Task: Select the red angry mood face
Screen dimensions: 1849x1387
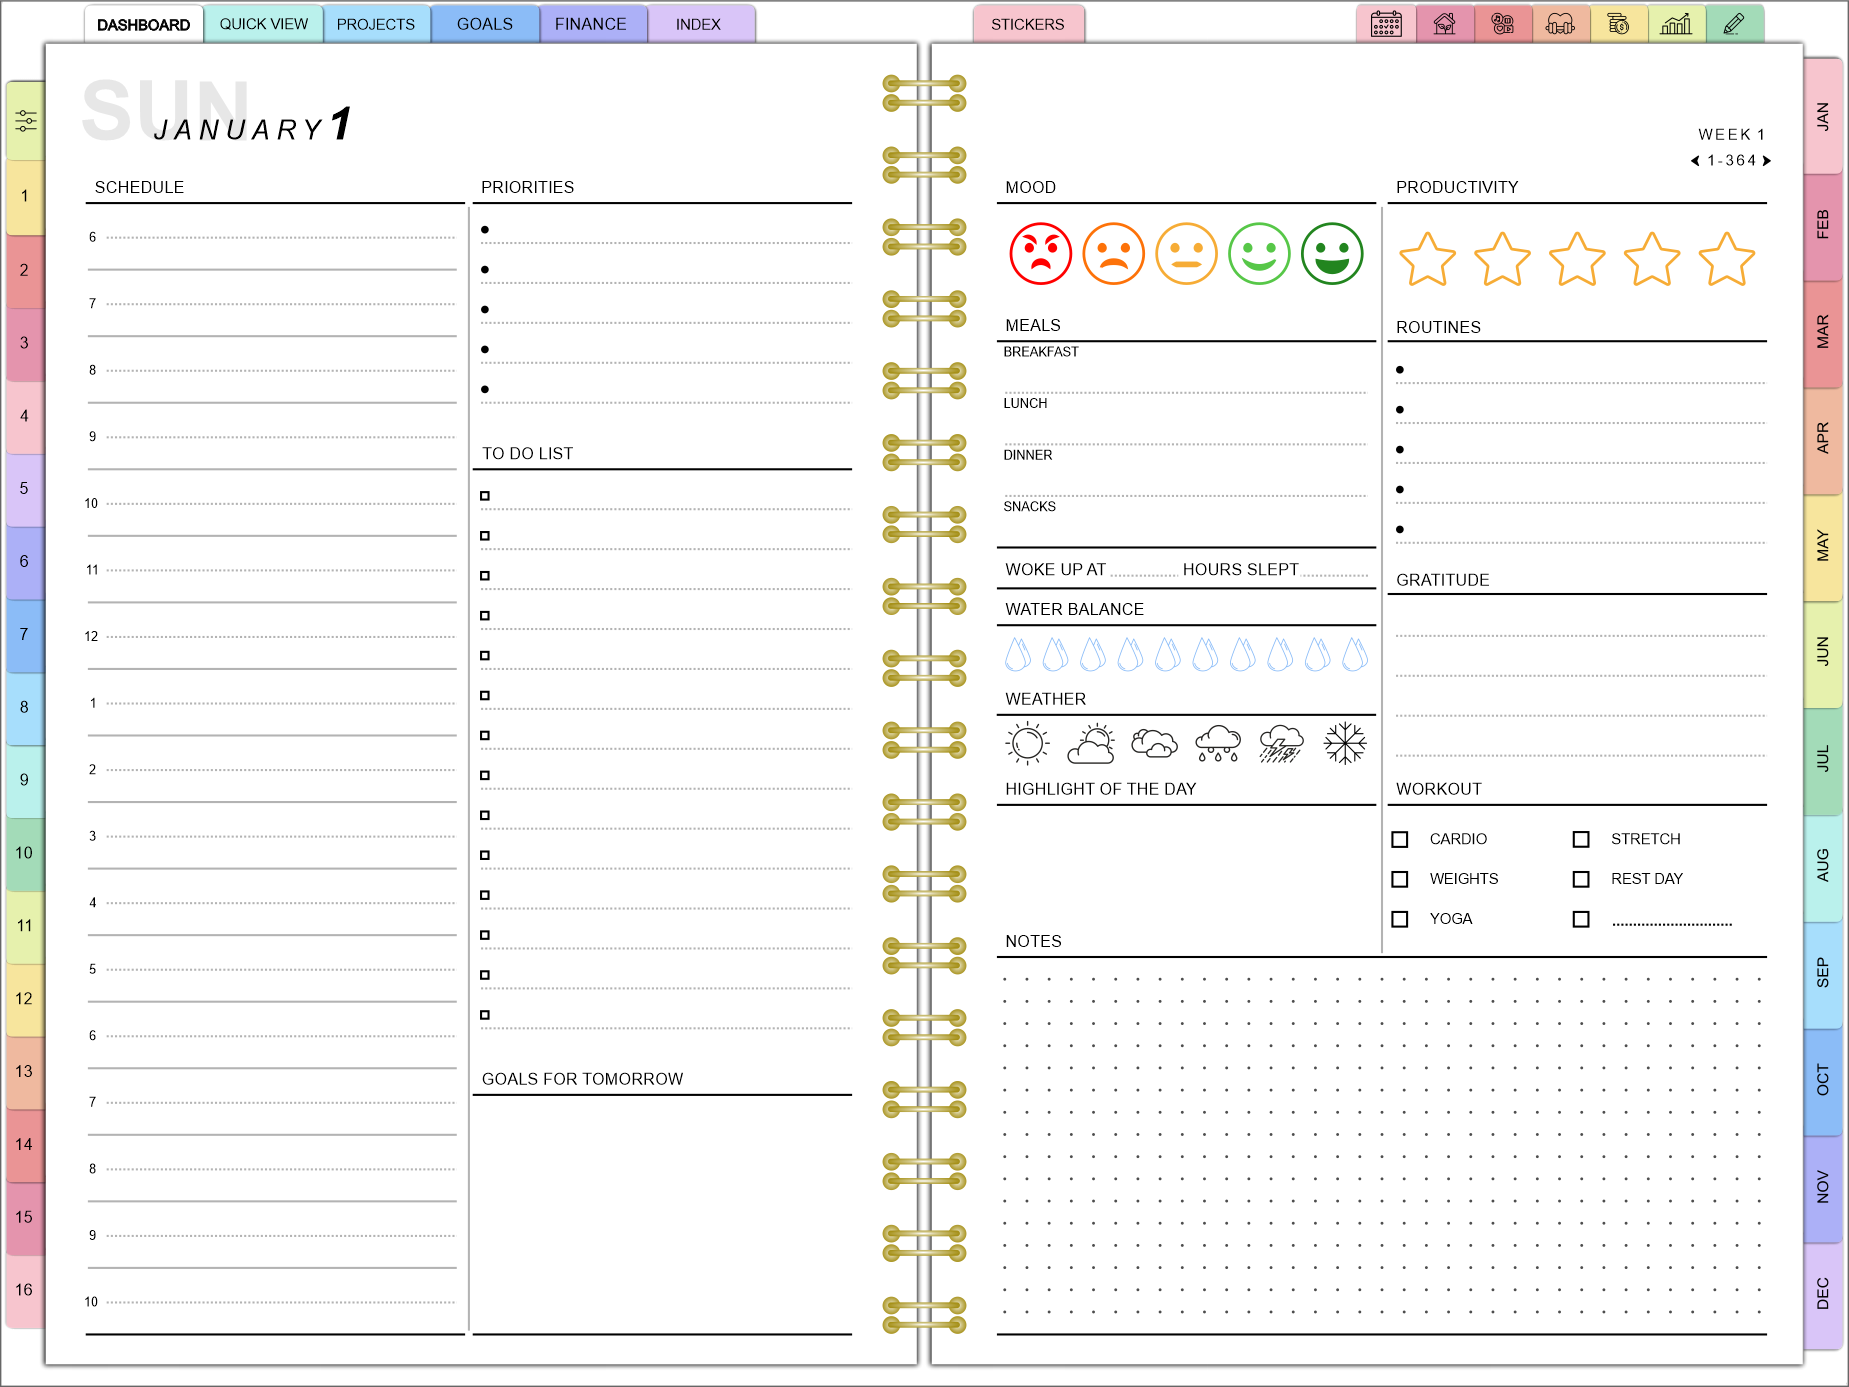Action: pyautogui.click(x=1040, y=254)
